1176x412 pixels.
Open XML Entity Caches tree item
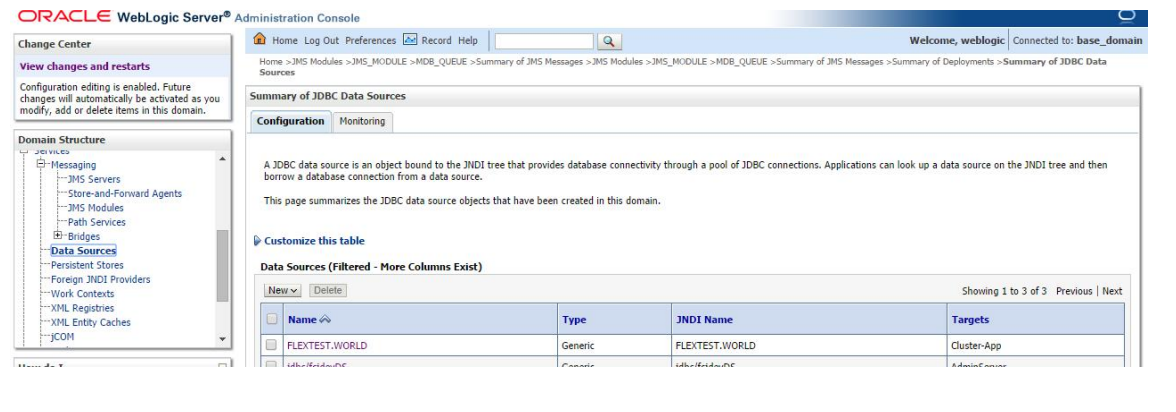[x=91, y=322]
